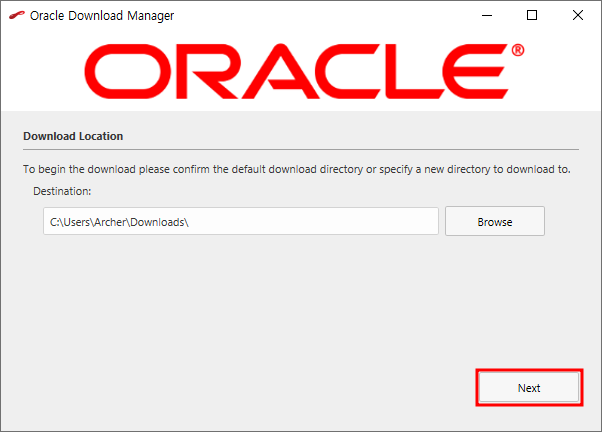602x432 pixels.
Task: Open the Browse folder picker
Action: tap(494, 221)
